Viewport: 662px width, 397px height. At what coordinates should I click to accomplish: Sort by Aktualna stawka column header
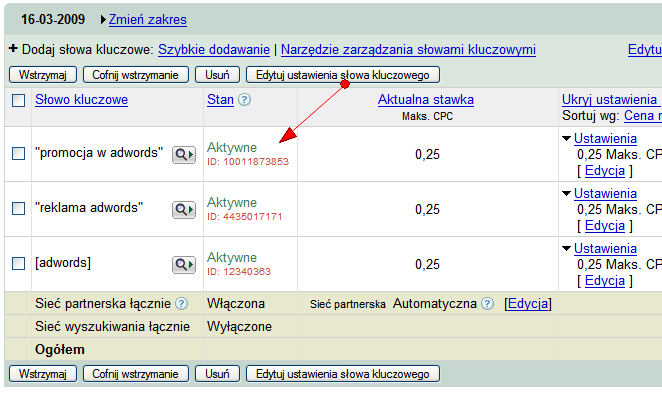point(426,100)
